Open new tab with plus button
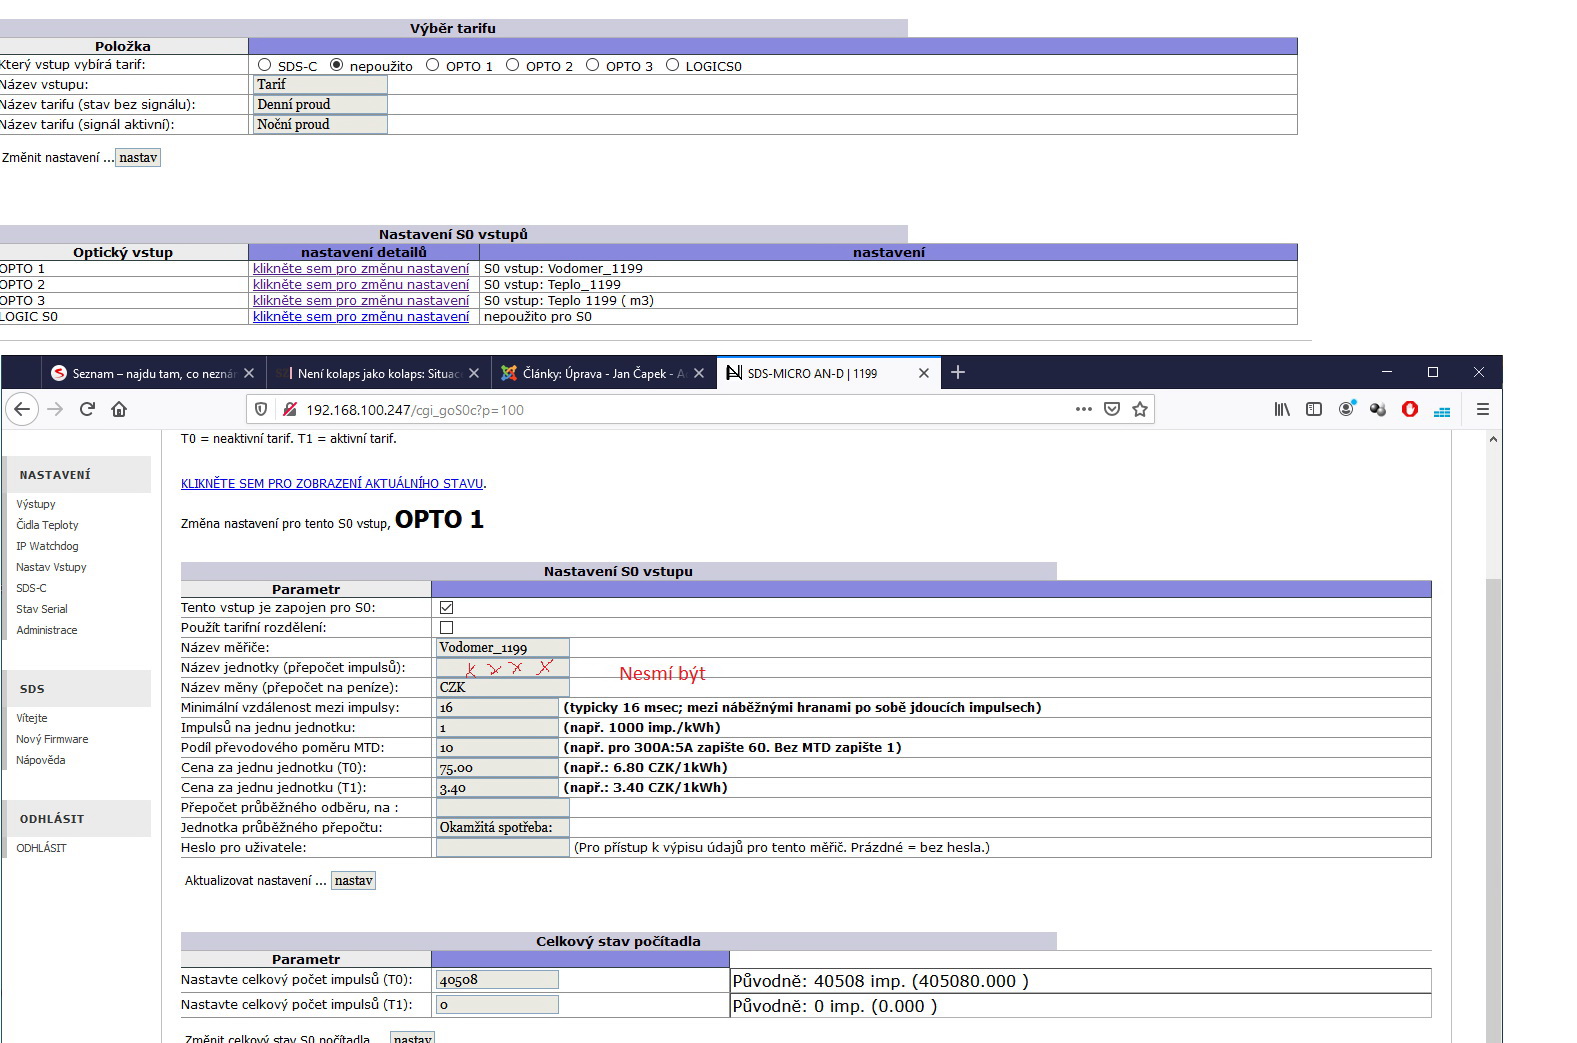The height and width of the screenshot is (1043, 1577). [x=957, y=372]
